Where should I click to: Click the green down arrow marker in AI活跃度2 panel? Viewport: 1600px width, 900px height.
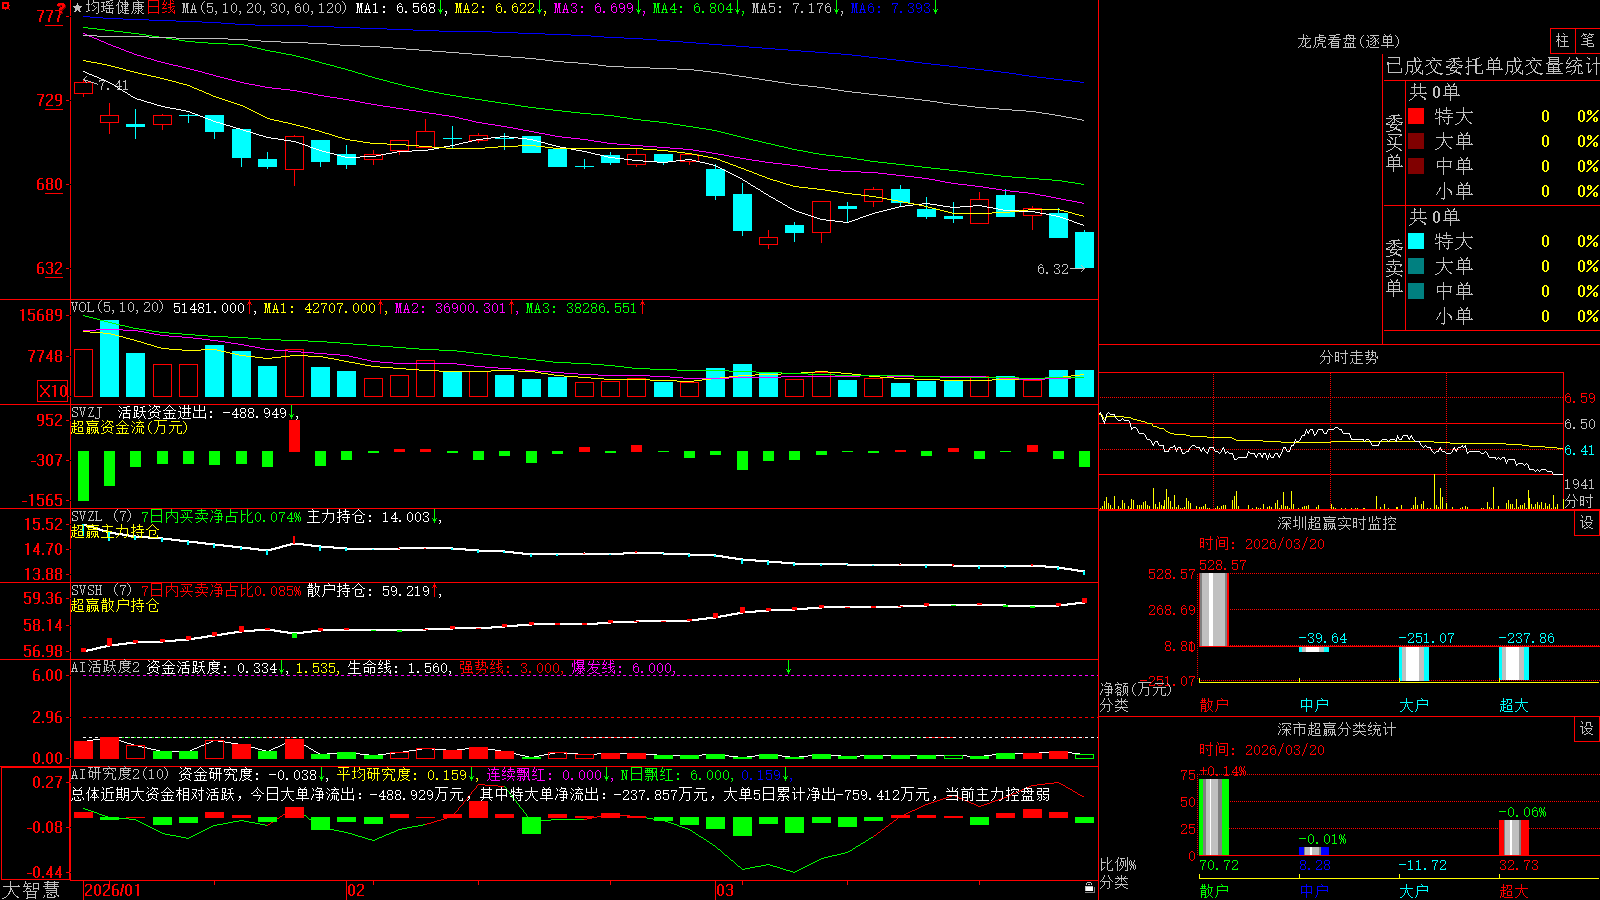pos(788,667)
